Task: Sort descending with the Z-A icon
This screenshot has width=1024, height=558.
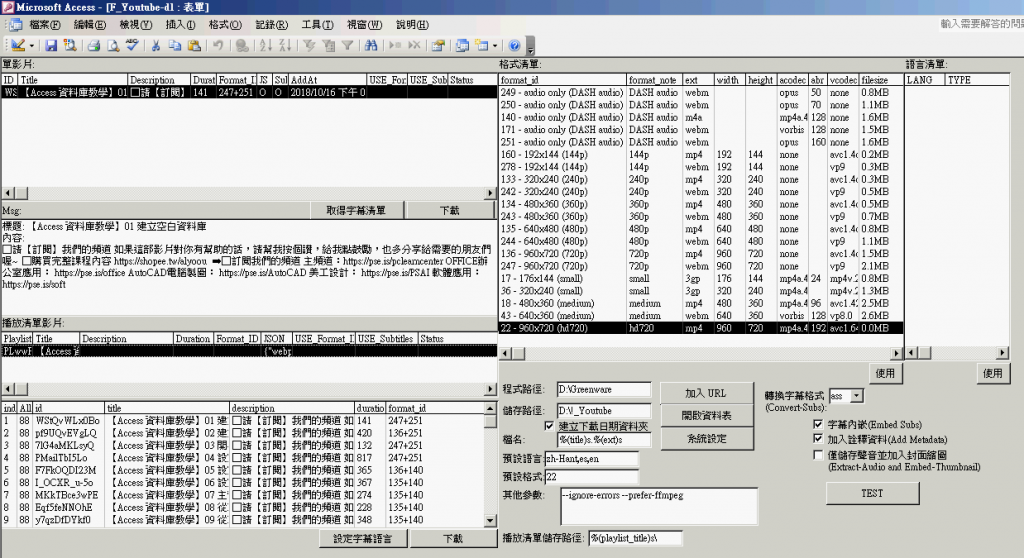Action: tap(285, 46)
